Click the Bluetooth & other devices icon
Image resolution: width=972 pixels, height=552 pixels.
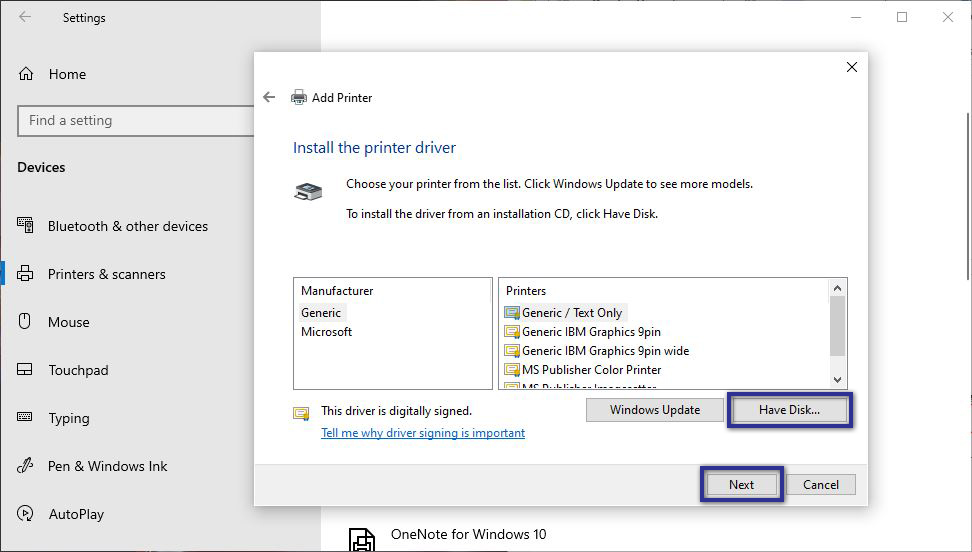[25, 225]
